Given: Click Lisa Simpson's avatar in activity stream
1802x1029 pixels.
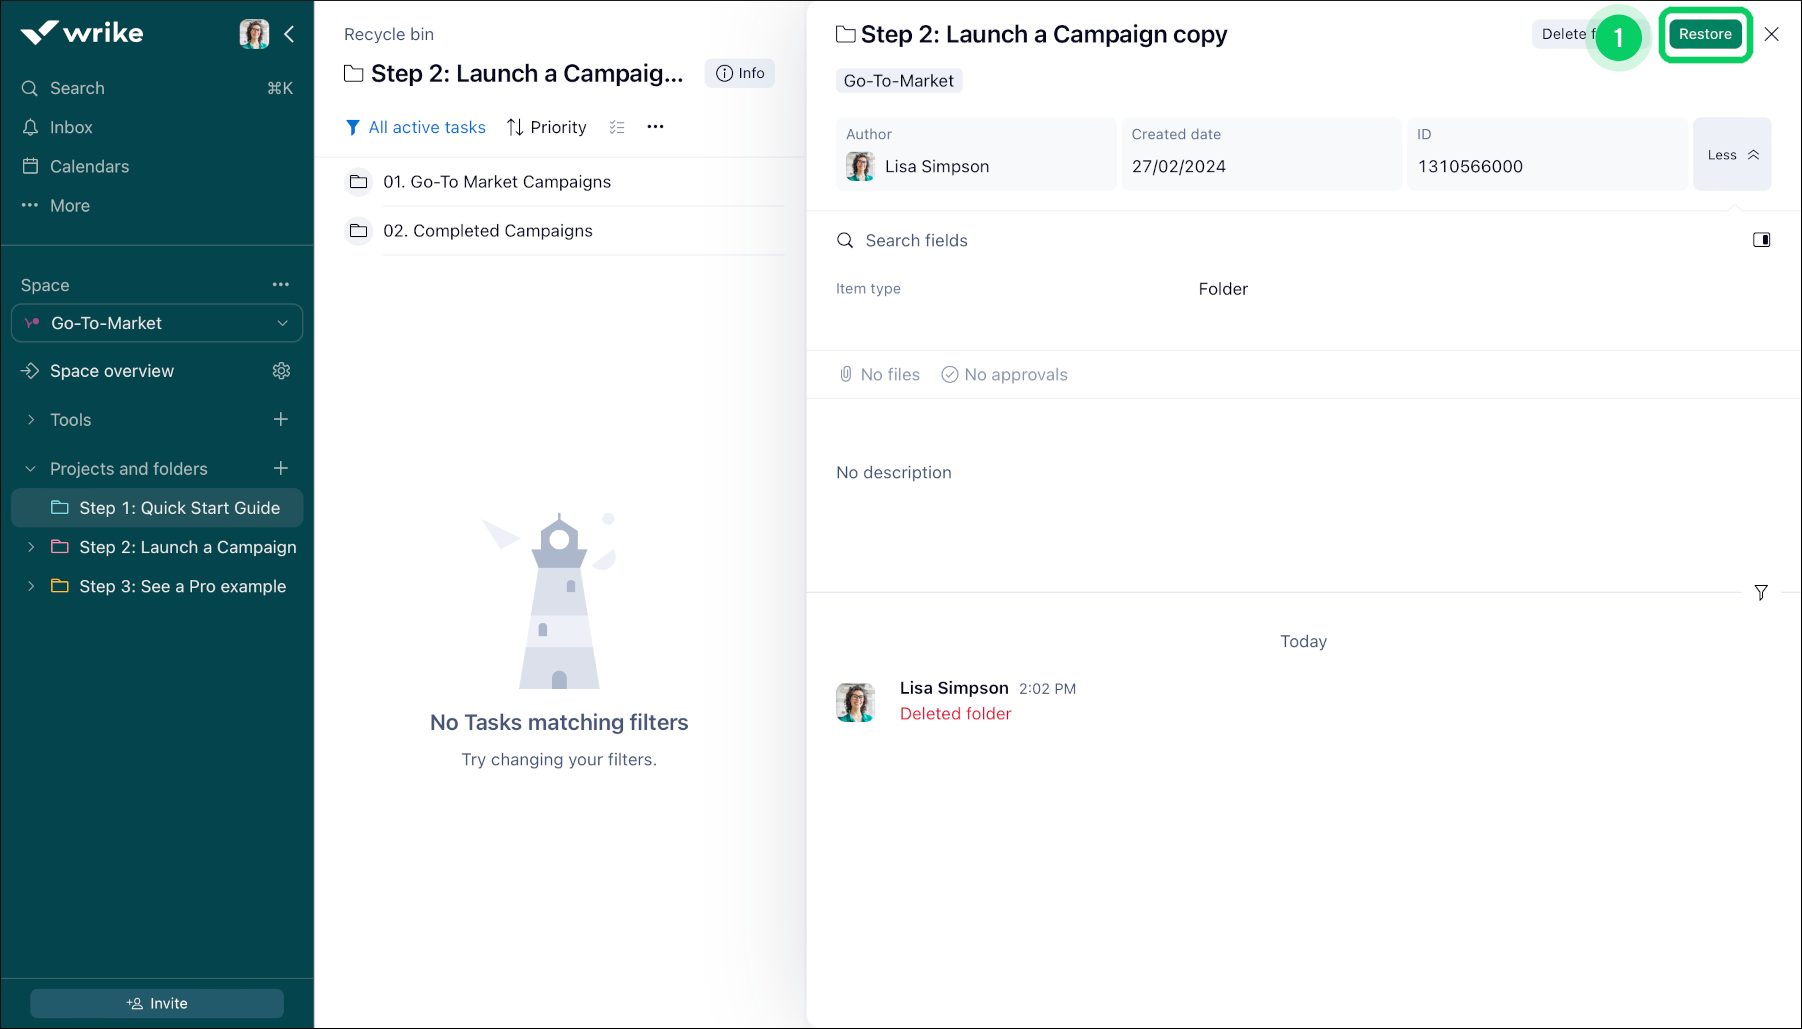Looking at the screenshot, I should click(856, 702).
